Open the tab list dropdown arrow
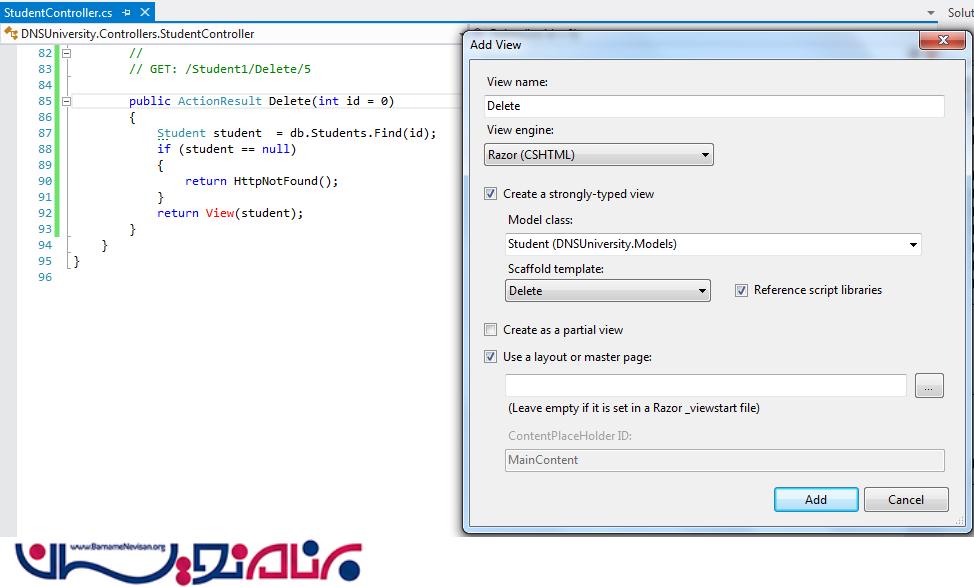The height and width of the screenshot is (587, 974). click(931, 12)
